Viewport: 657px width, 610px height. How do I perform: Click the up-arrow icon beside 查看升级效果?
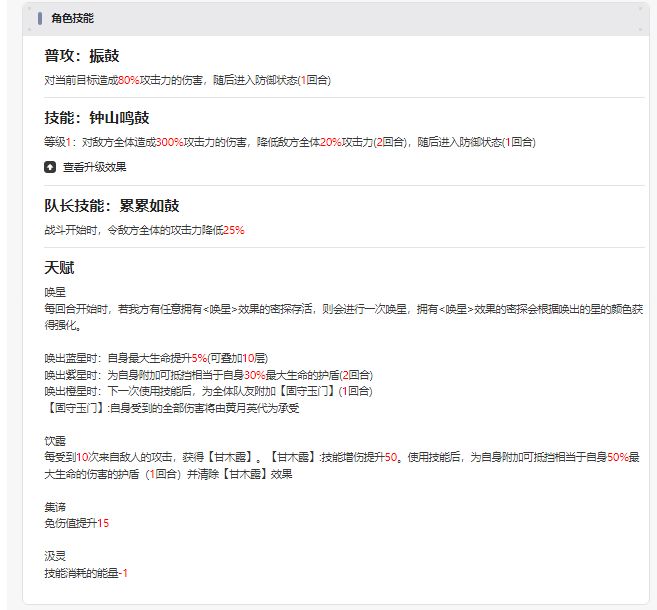pyautogui.click(x=50, y=167)
